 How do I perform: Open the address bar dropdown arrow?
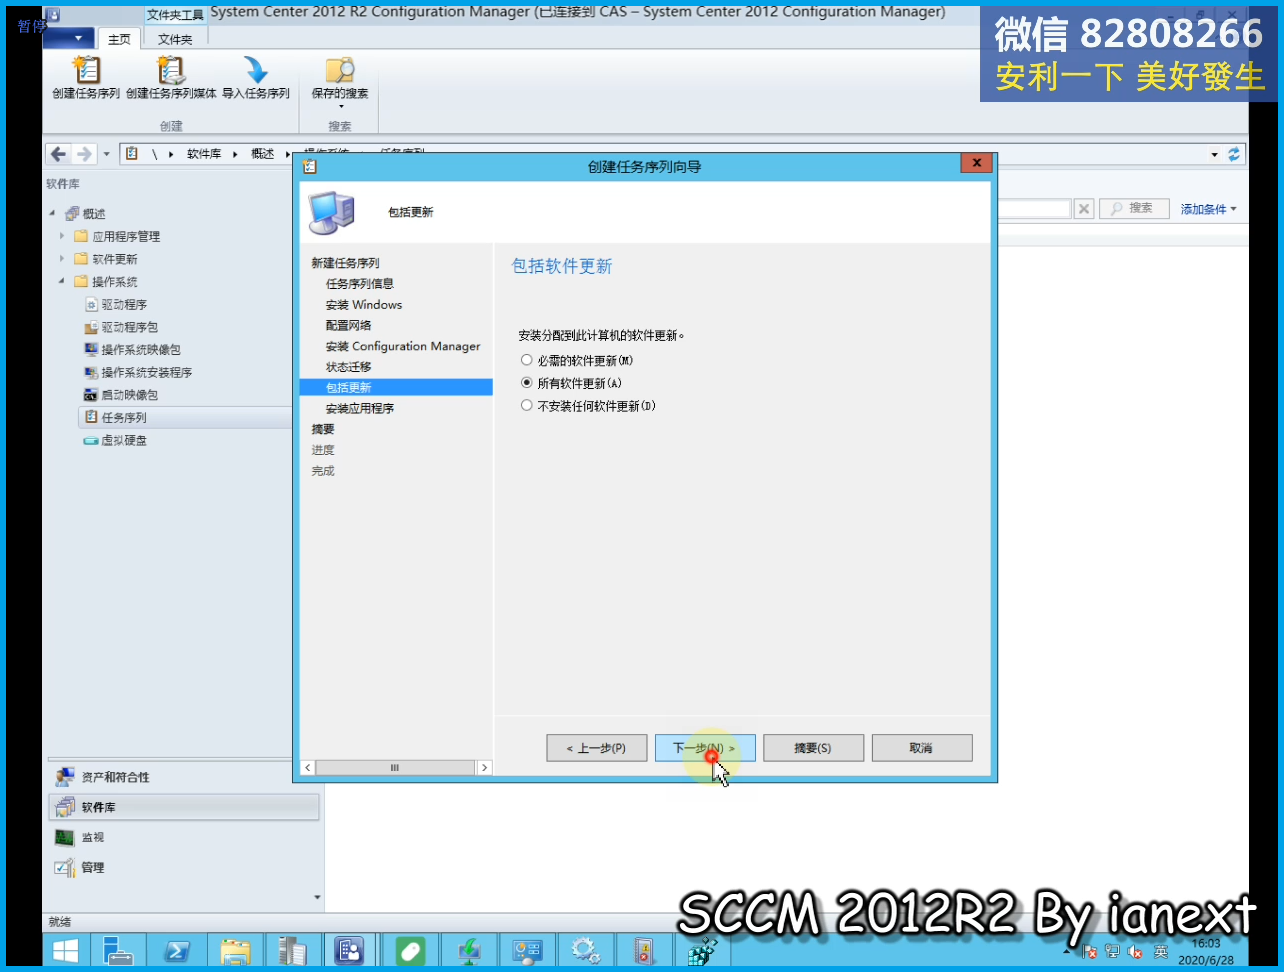[1215, 155]
